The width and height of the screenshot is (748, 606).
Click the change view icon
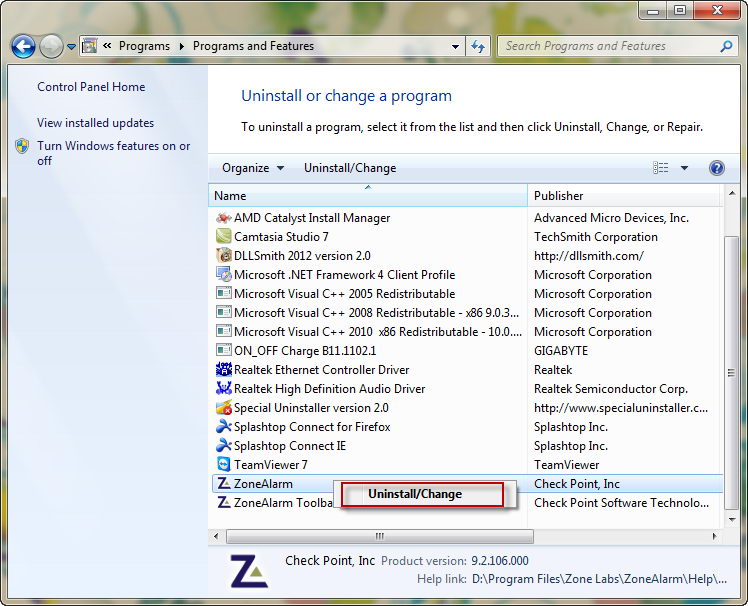click(x=661, y=168)
